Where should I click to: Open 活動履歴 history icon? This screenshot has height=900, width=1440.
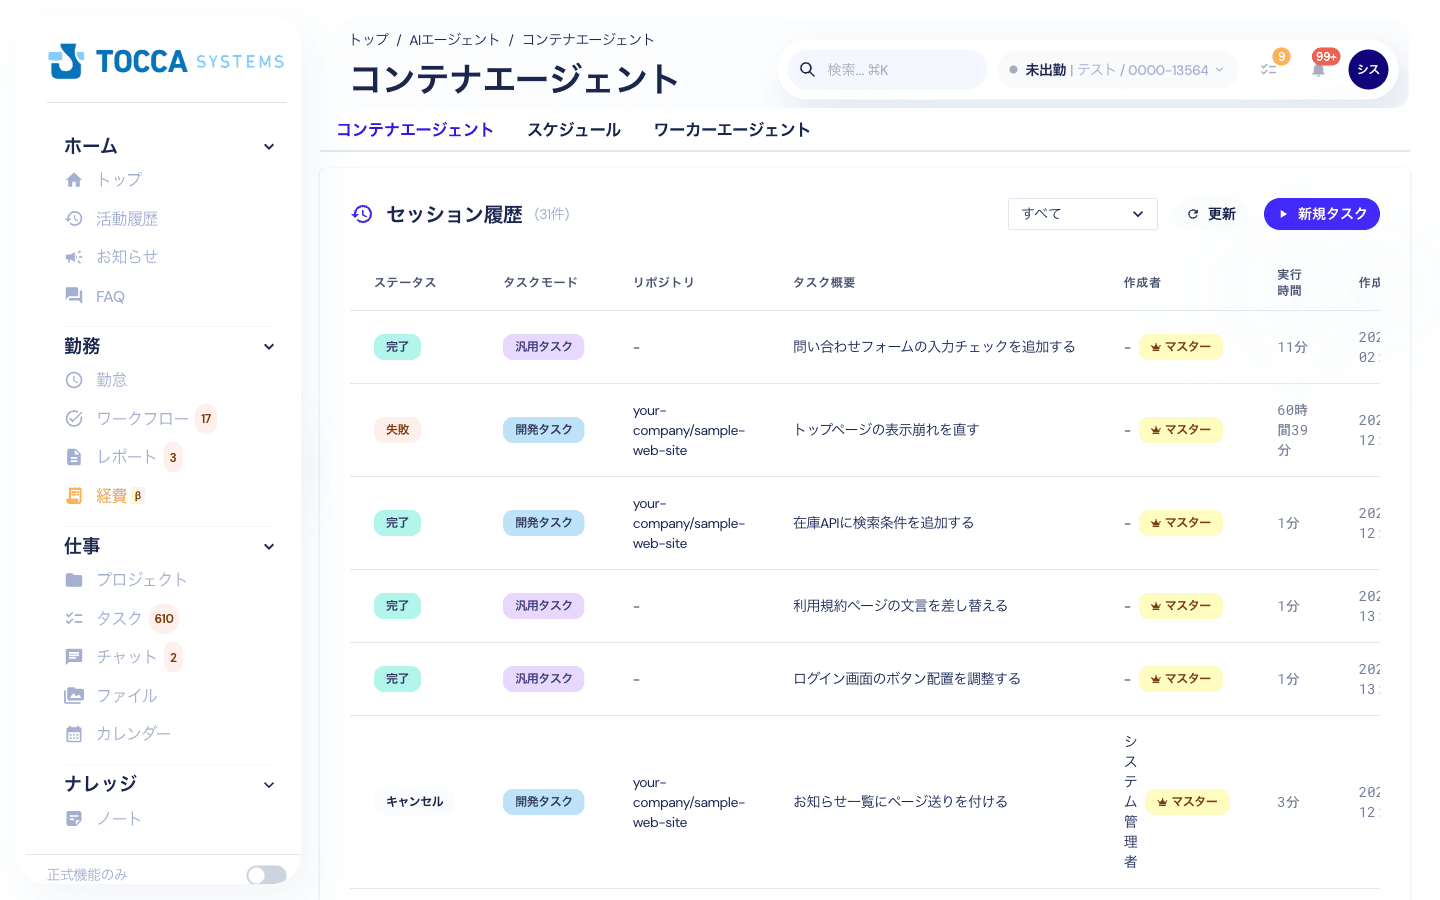(x=74, y=218)
